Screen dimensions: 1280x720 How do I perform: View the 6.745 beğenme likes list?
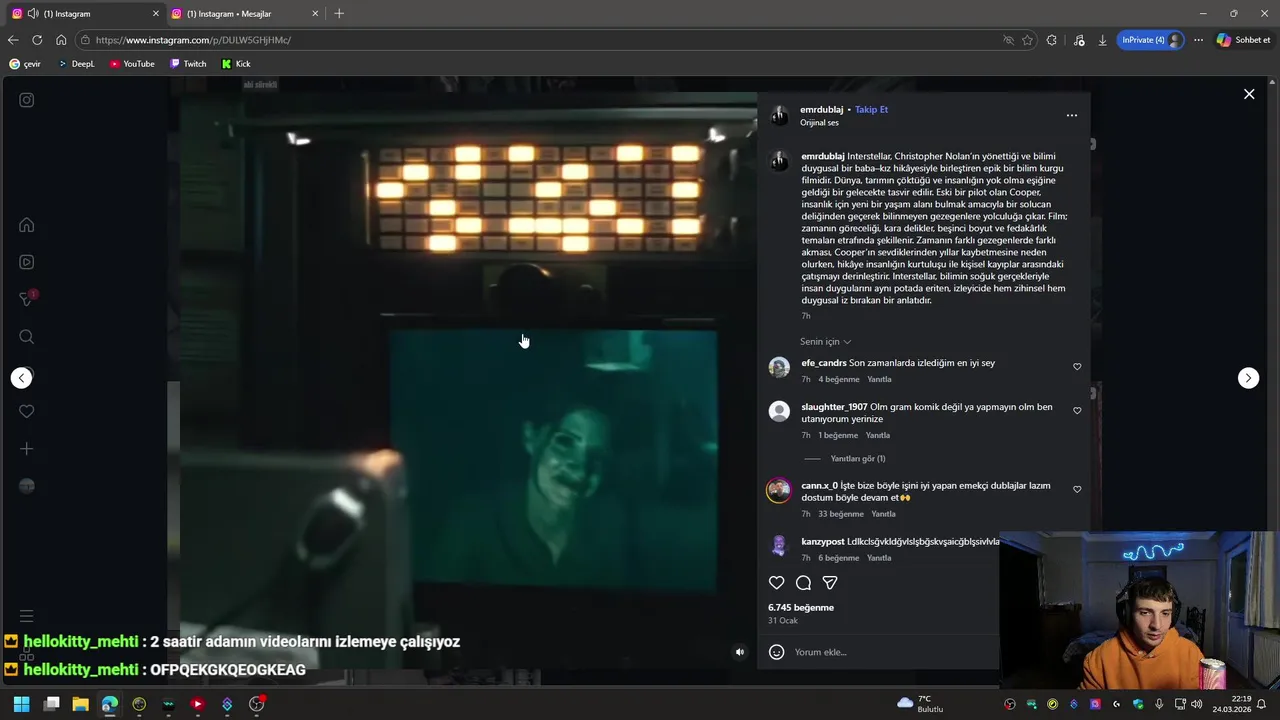coord(801,608)
